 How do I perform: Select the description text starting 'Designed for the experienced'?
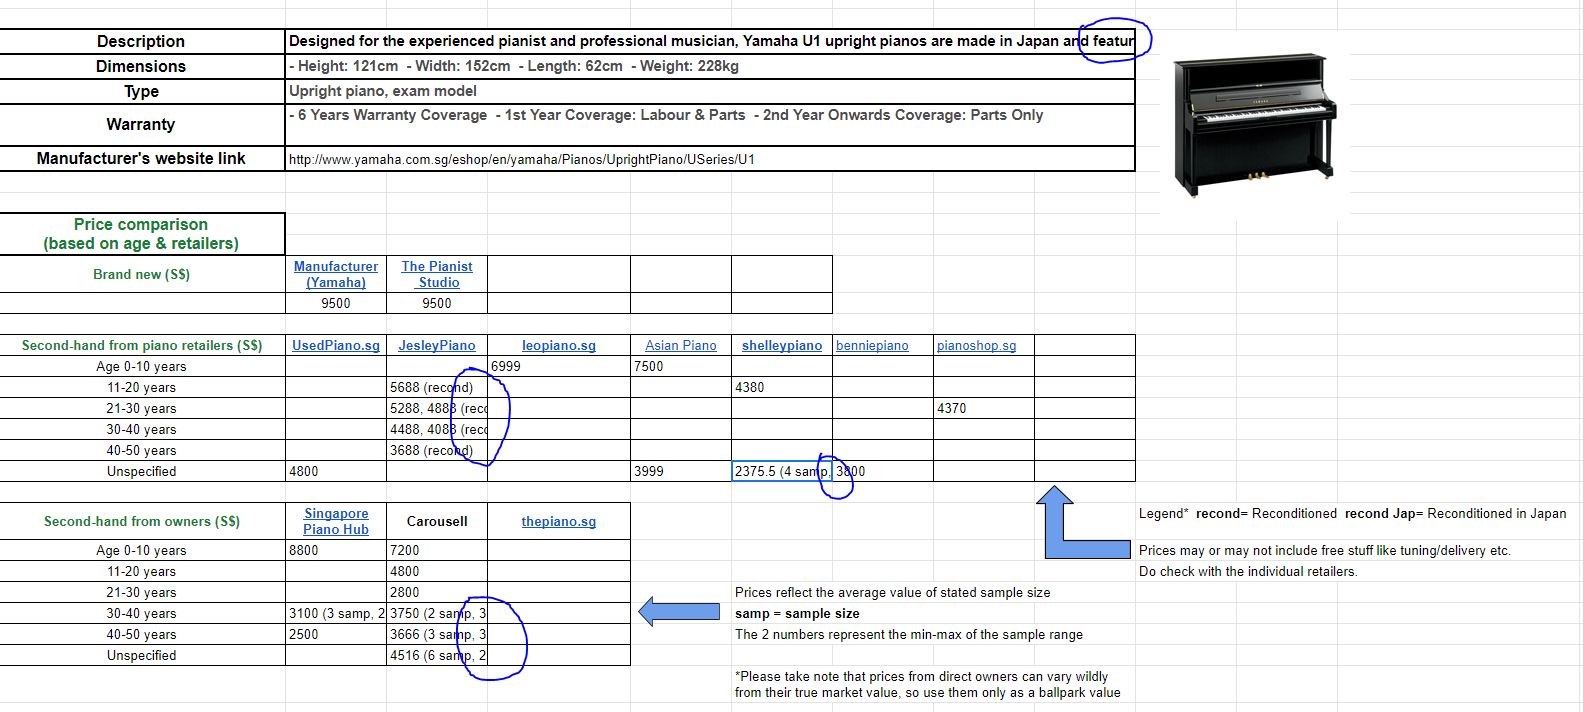click(710, 41)
